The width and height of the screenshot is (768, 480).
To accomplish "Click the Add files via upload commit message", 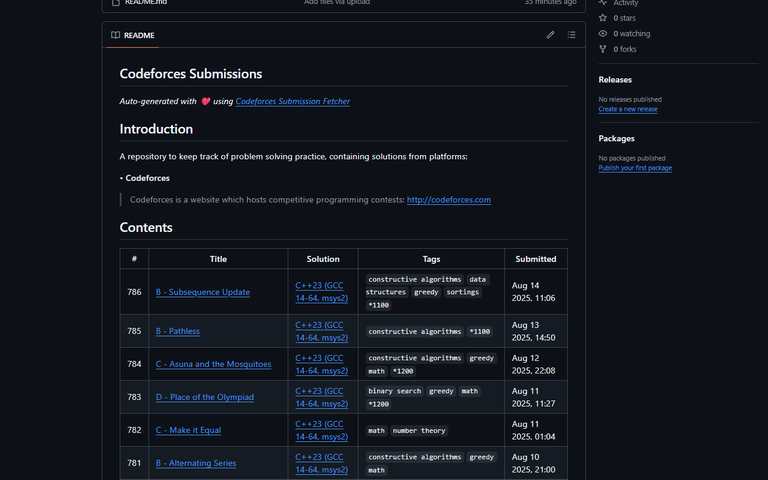I will (x=337, y=2).
